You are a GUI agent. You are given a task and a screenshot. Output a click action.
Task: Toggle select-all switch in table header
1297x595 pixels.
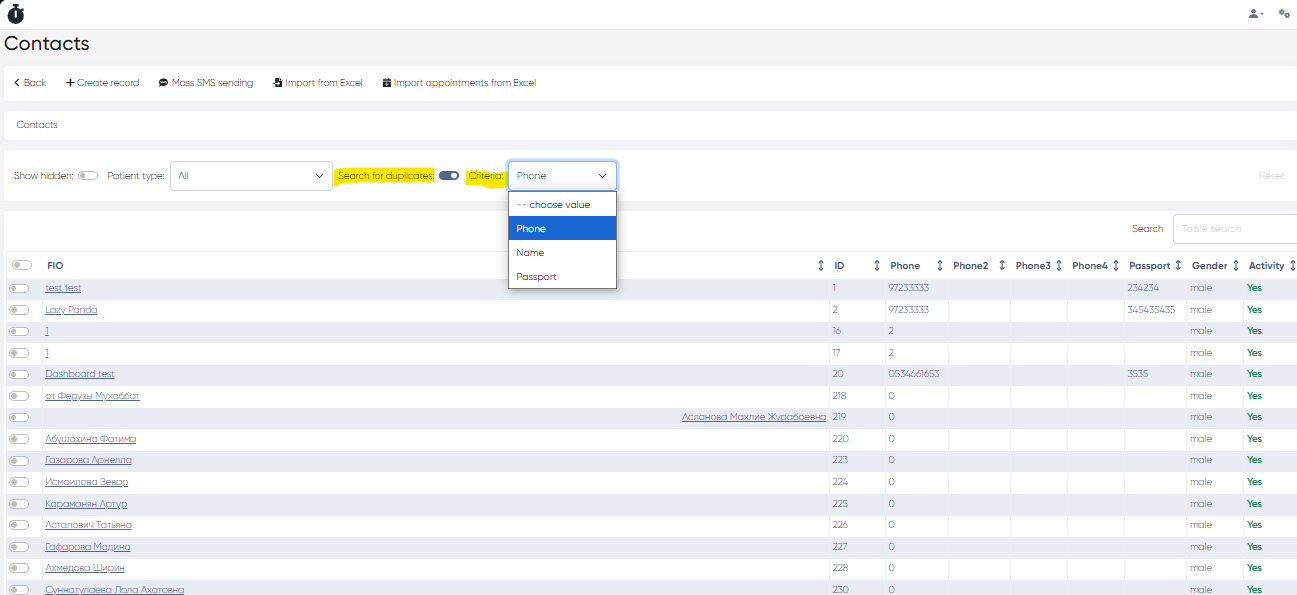pos(21,266)
